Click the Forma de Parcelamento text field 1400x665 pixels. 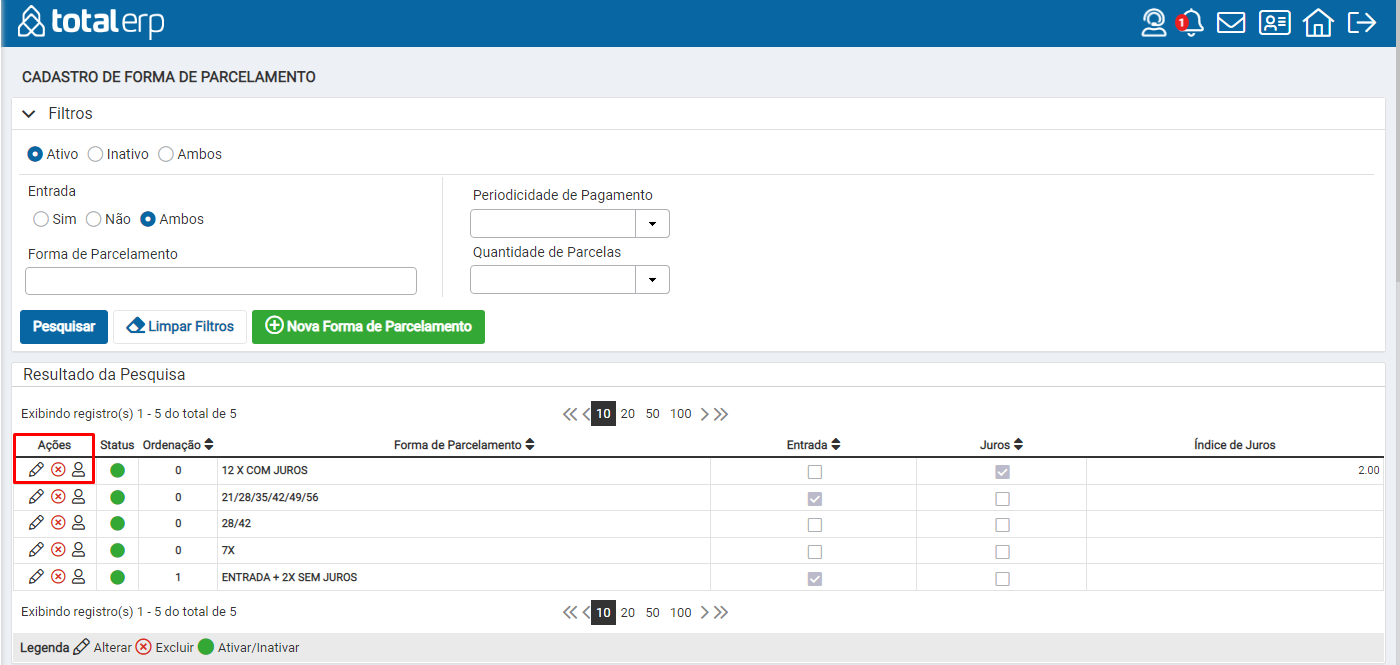[221, 281]
